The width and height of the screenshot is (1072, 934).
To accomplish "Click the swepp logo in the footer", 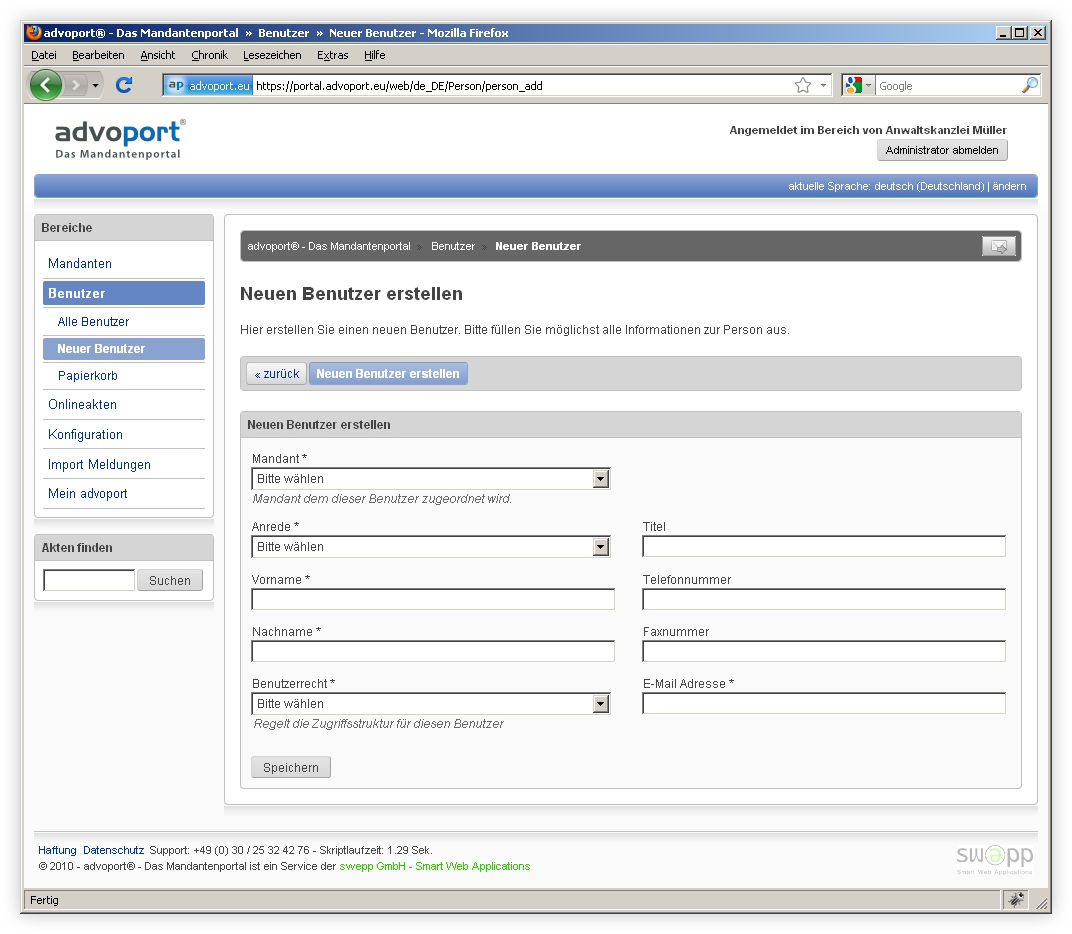I will [x=994, y=859].
